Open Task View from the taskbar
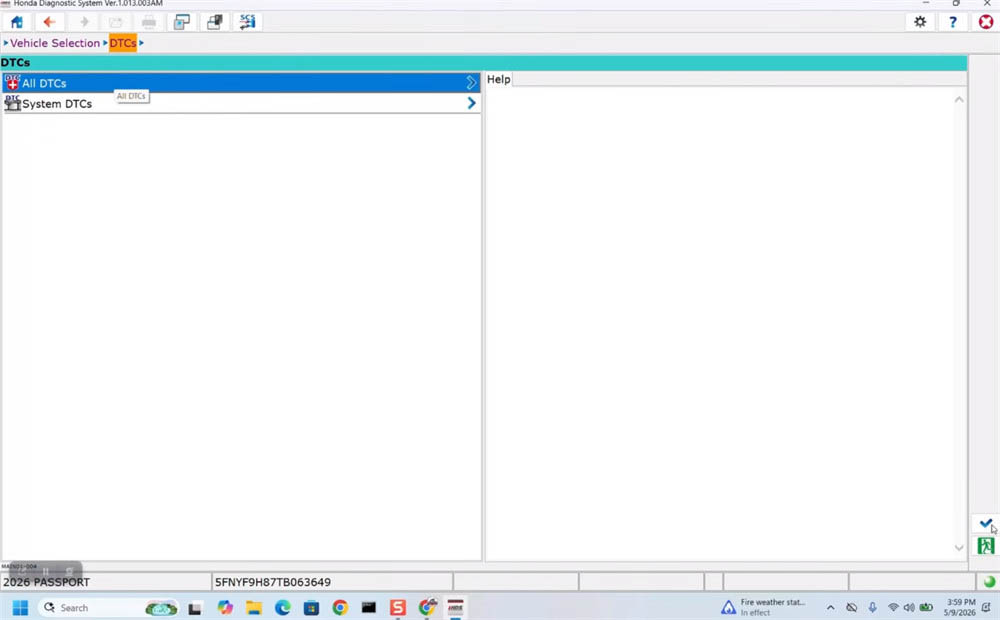Screen dimensions: 1000x620 [195, 608]
